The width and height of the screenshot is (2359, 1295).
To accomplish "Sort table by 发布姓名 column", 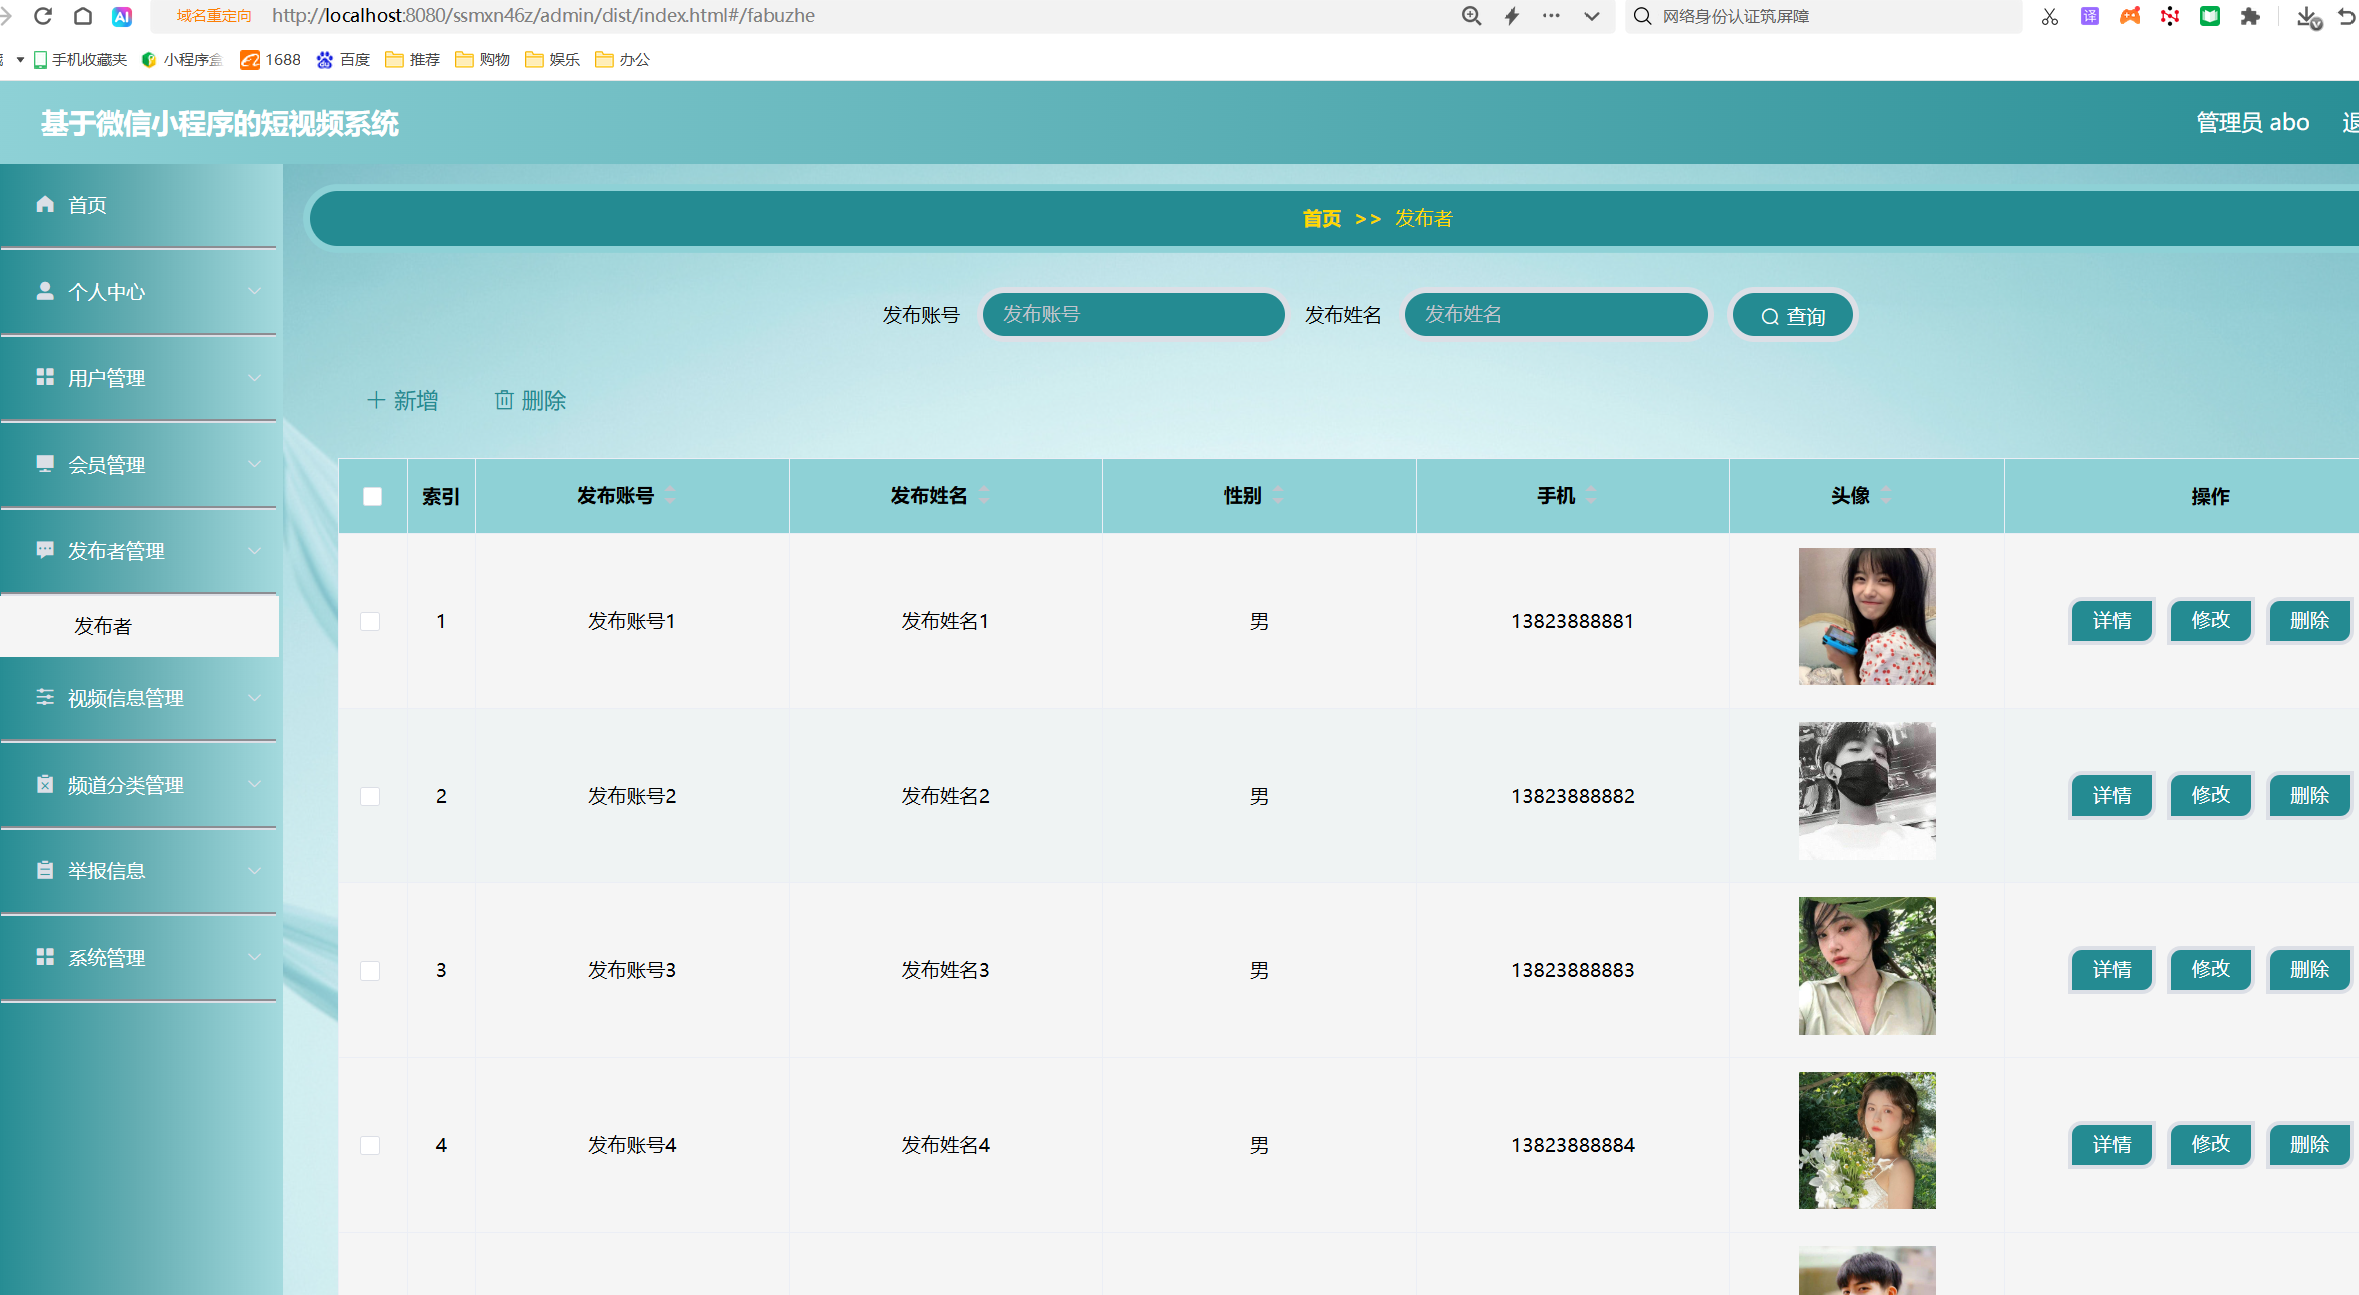I will pos(984,495).
